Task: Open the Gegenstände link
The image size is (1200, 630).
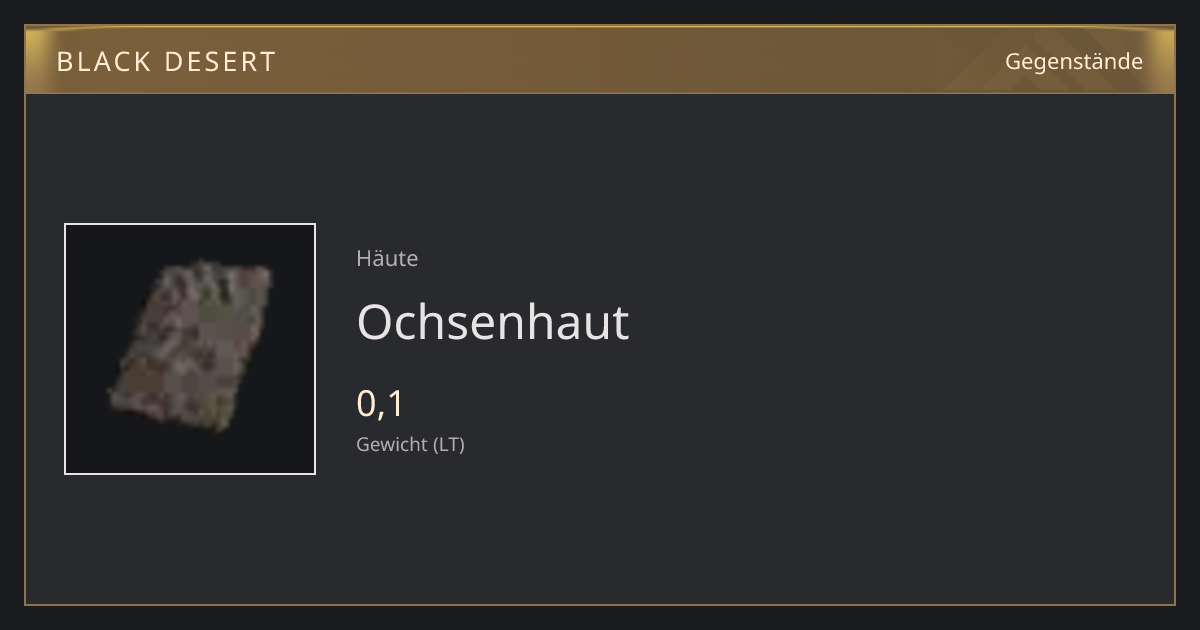Action: point(1073,61)
